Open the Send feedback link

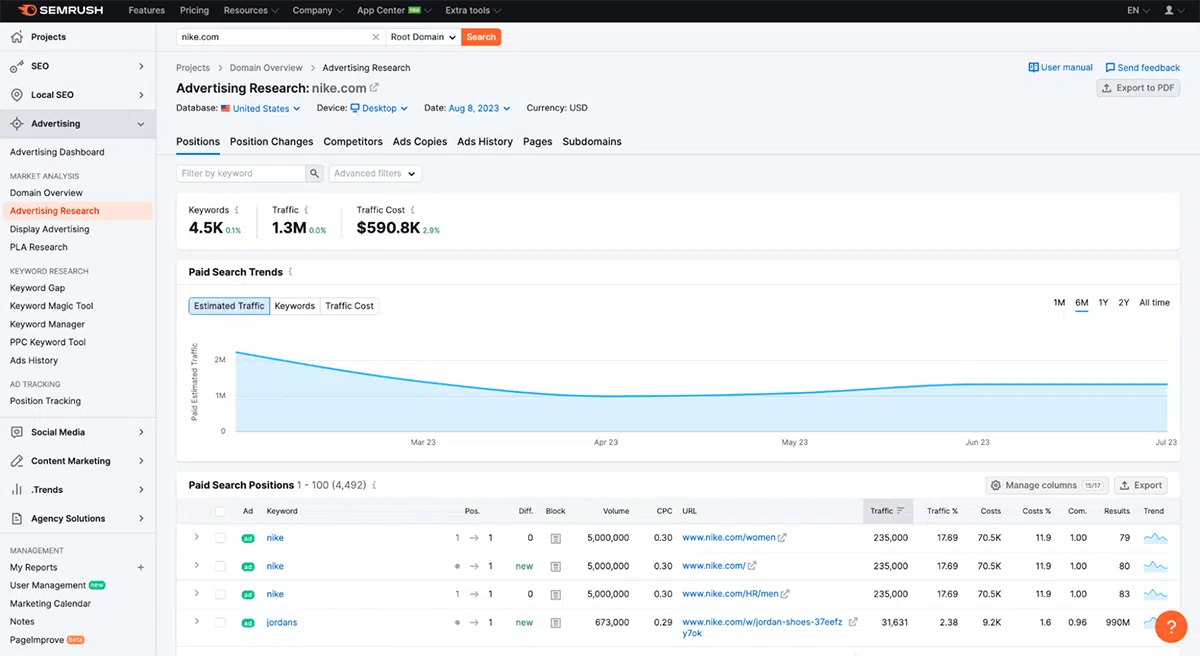tap(1142, 67)
